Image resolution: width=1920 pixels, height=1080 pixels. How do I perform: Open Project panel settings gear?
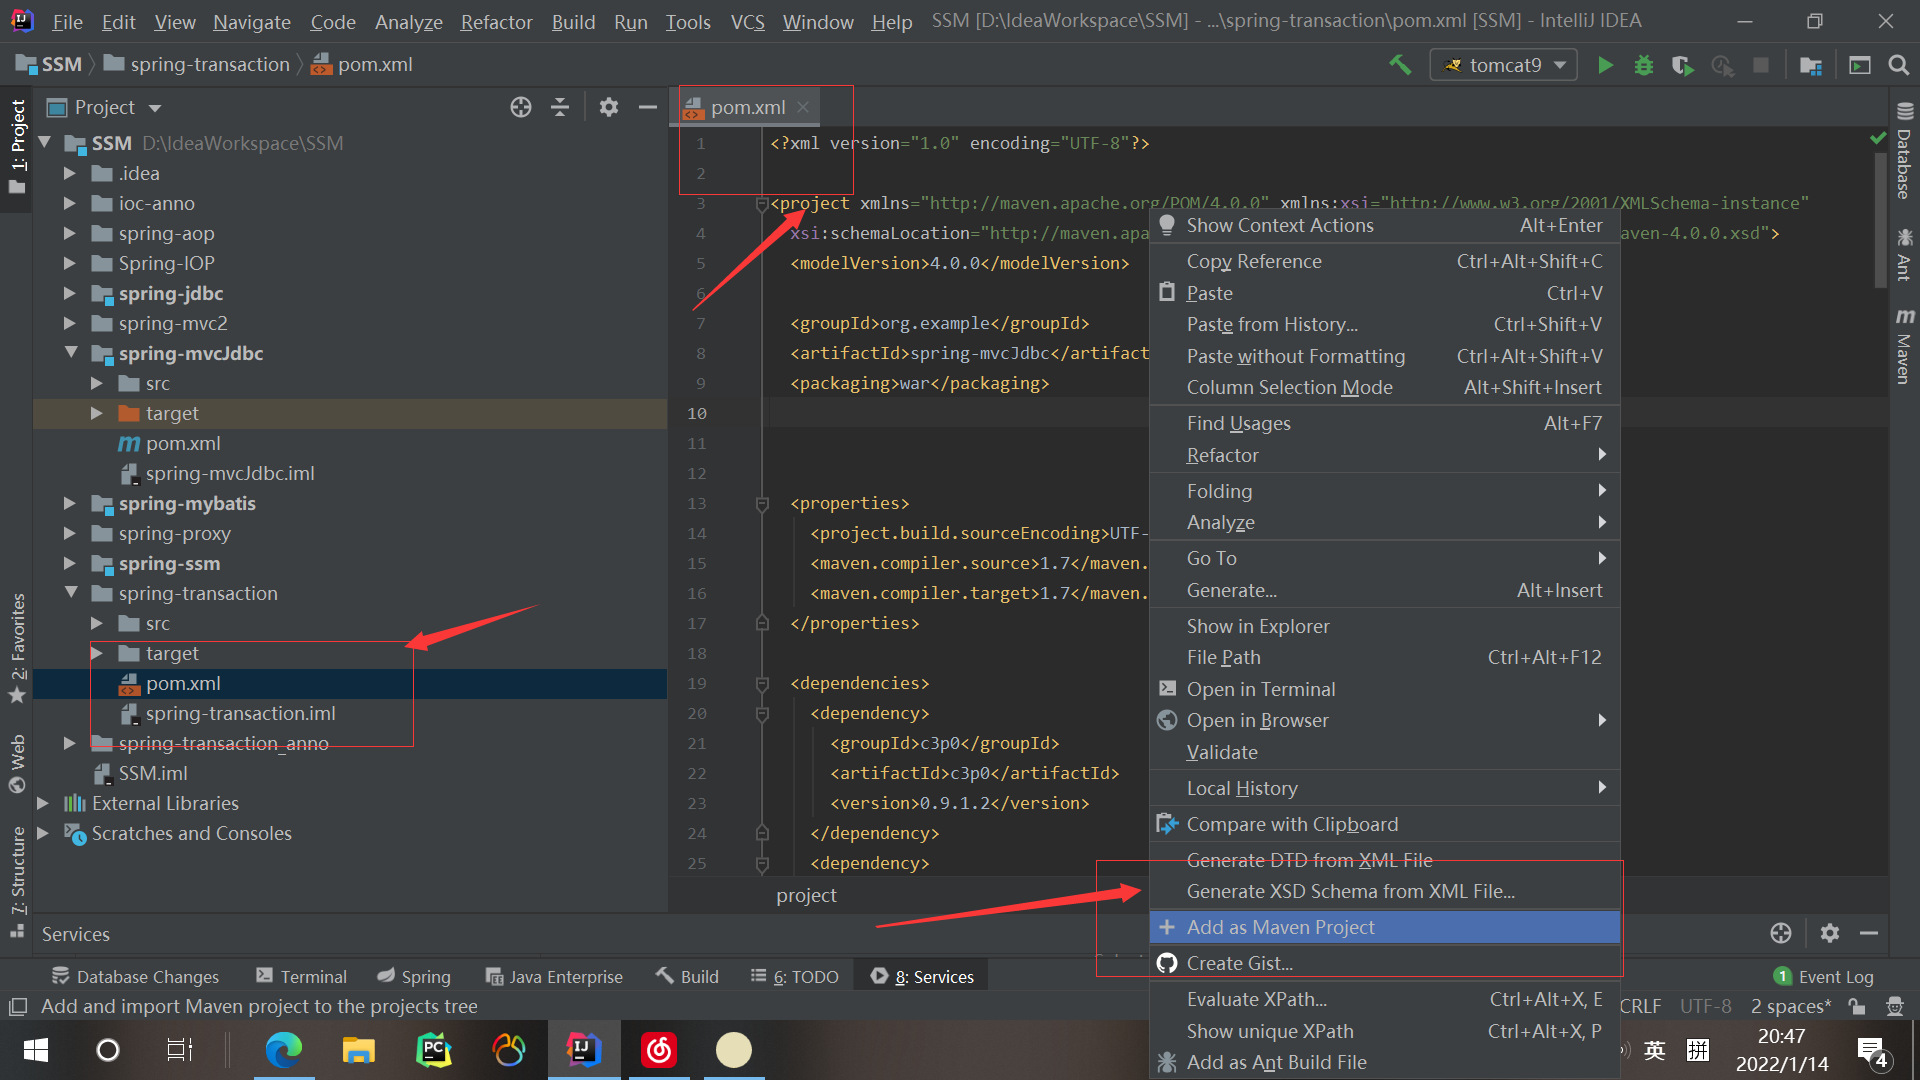pyautogui.click(x=608, y=107)
